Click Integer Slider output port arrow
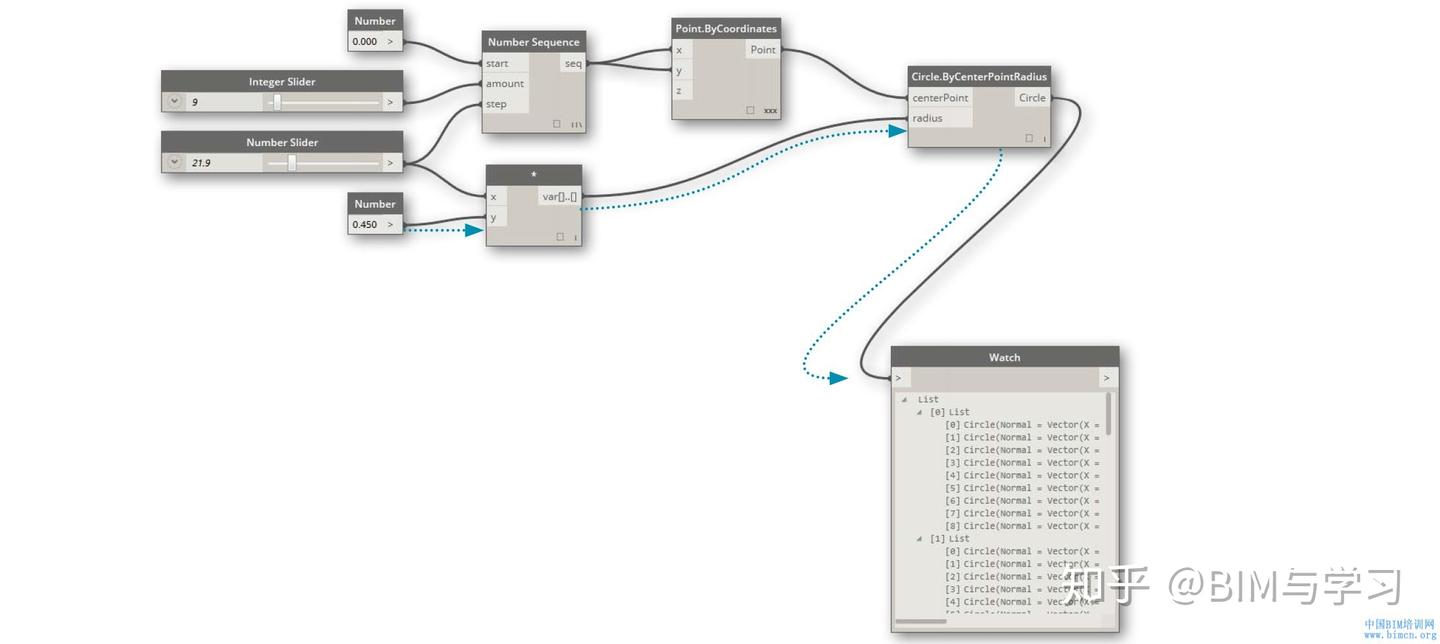The image size is (1440, 644). pos(391,102)
